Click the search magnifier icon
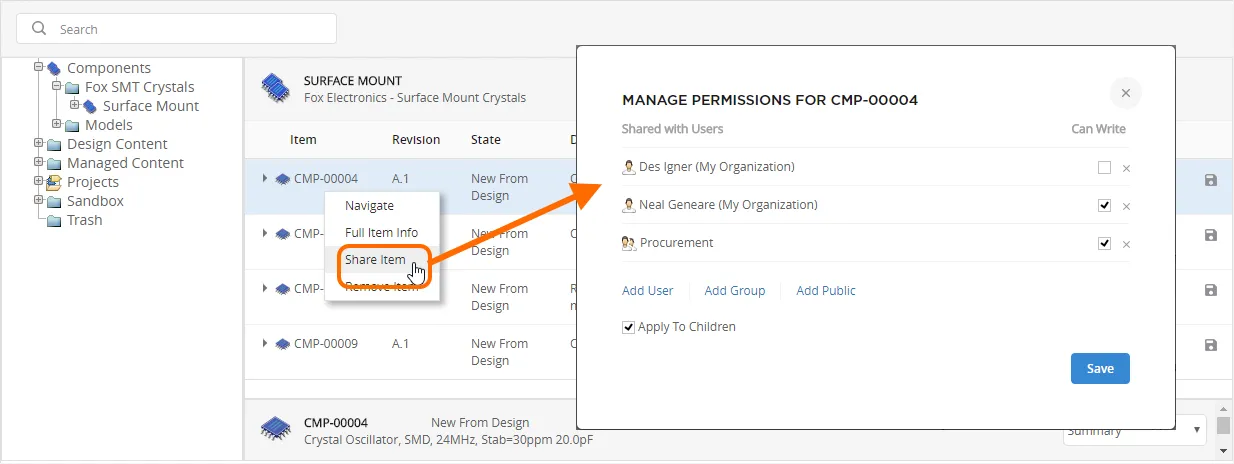 [40, 29]
